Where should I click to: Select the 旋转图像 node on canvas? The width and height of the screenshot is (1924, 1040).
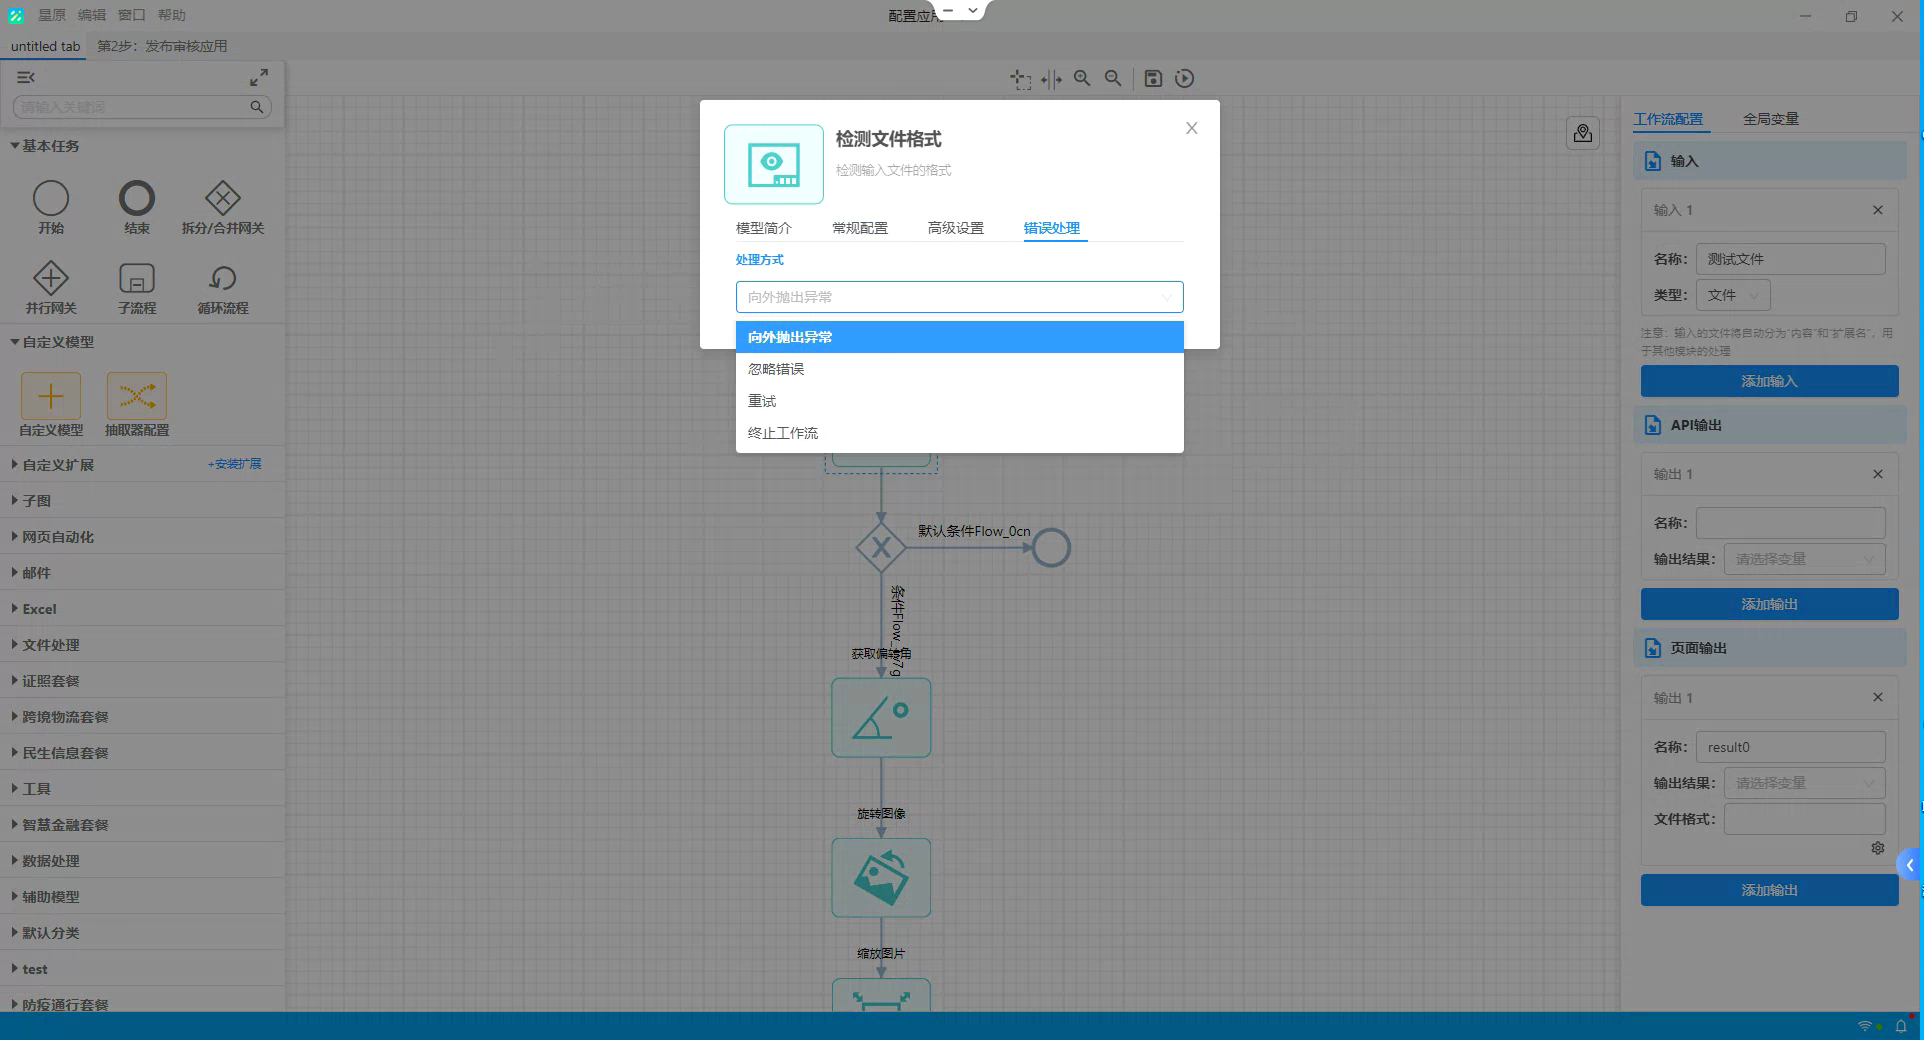(x=881, y=877)
